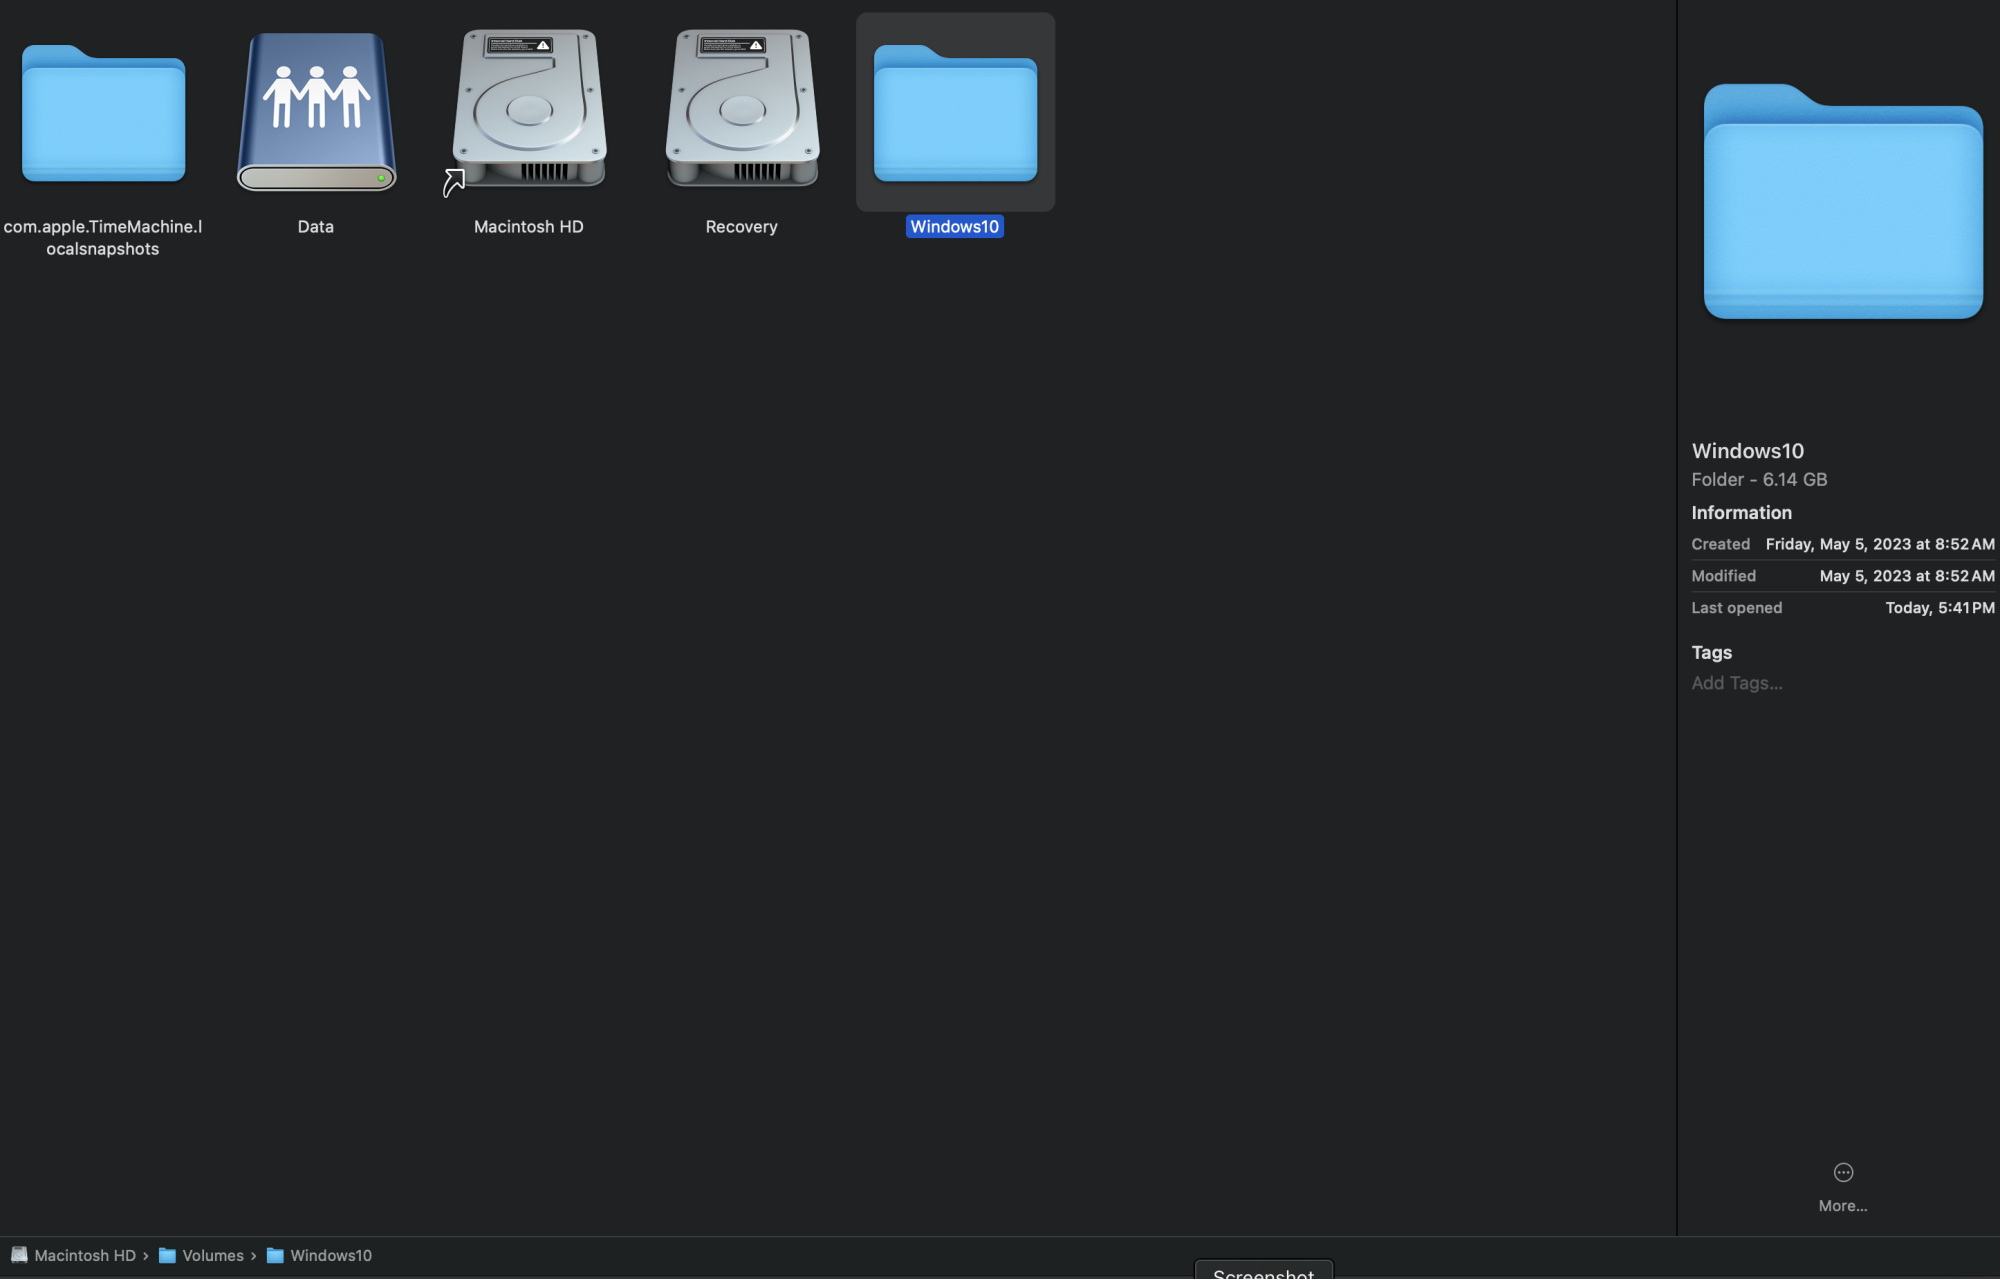Viewport: 2000px width, 1279px height.
Task: Click the large folder preview thumbnail
Action: click(x=1843, y=203)
